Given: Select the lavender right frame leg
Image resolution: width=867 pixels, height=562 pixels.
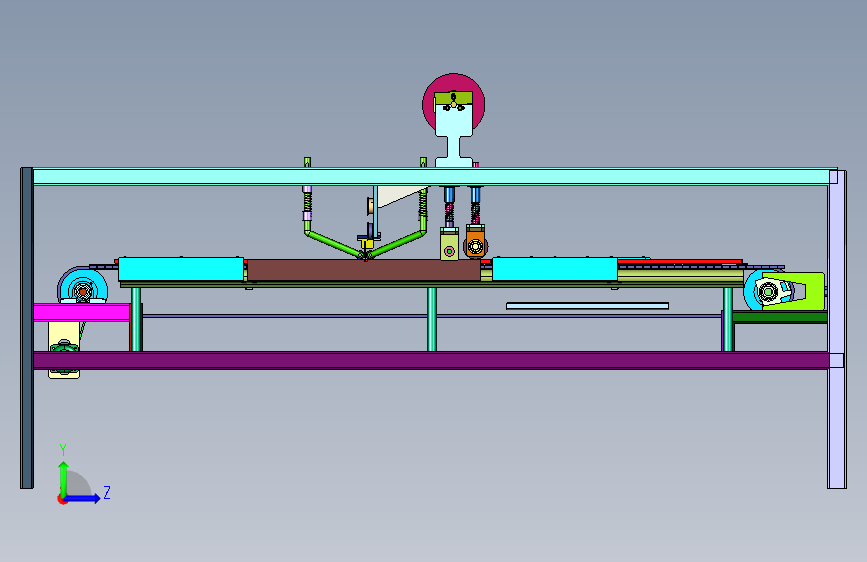Looking at the screenshot, I should [837, 329].
